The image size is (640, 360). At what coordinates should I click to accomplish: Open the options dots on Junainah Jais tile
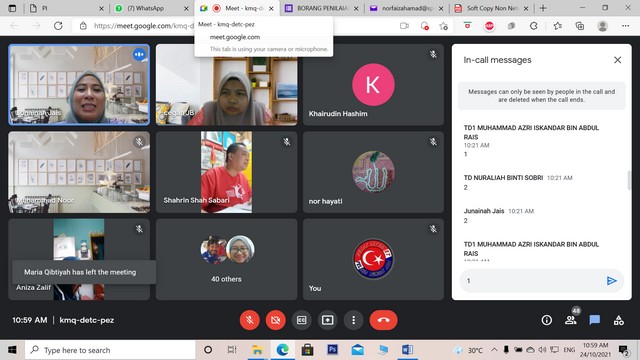point(139,54)
